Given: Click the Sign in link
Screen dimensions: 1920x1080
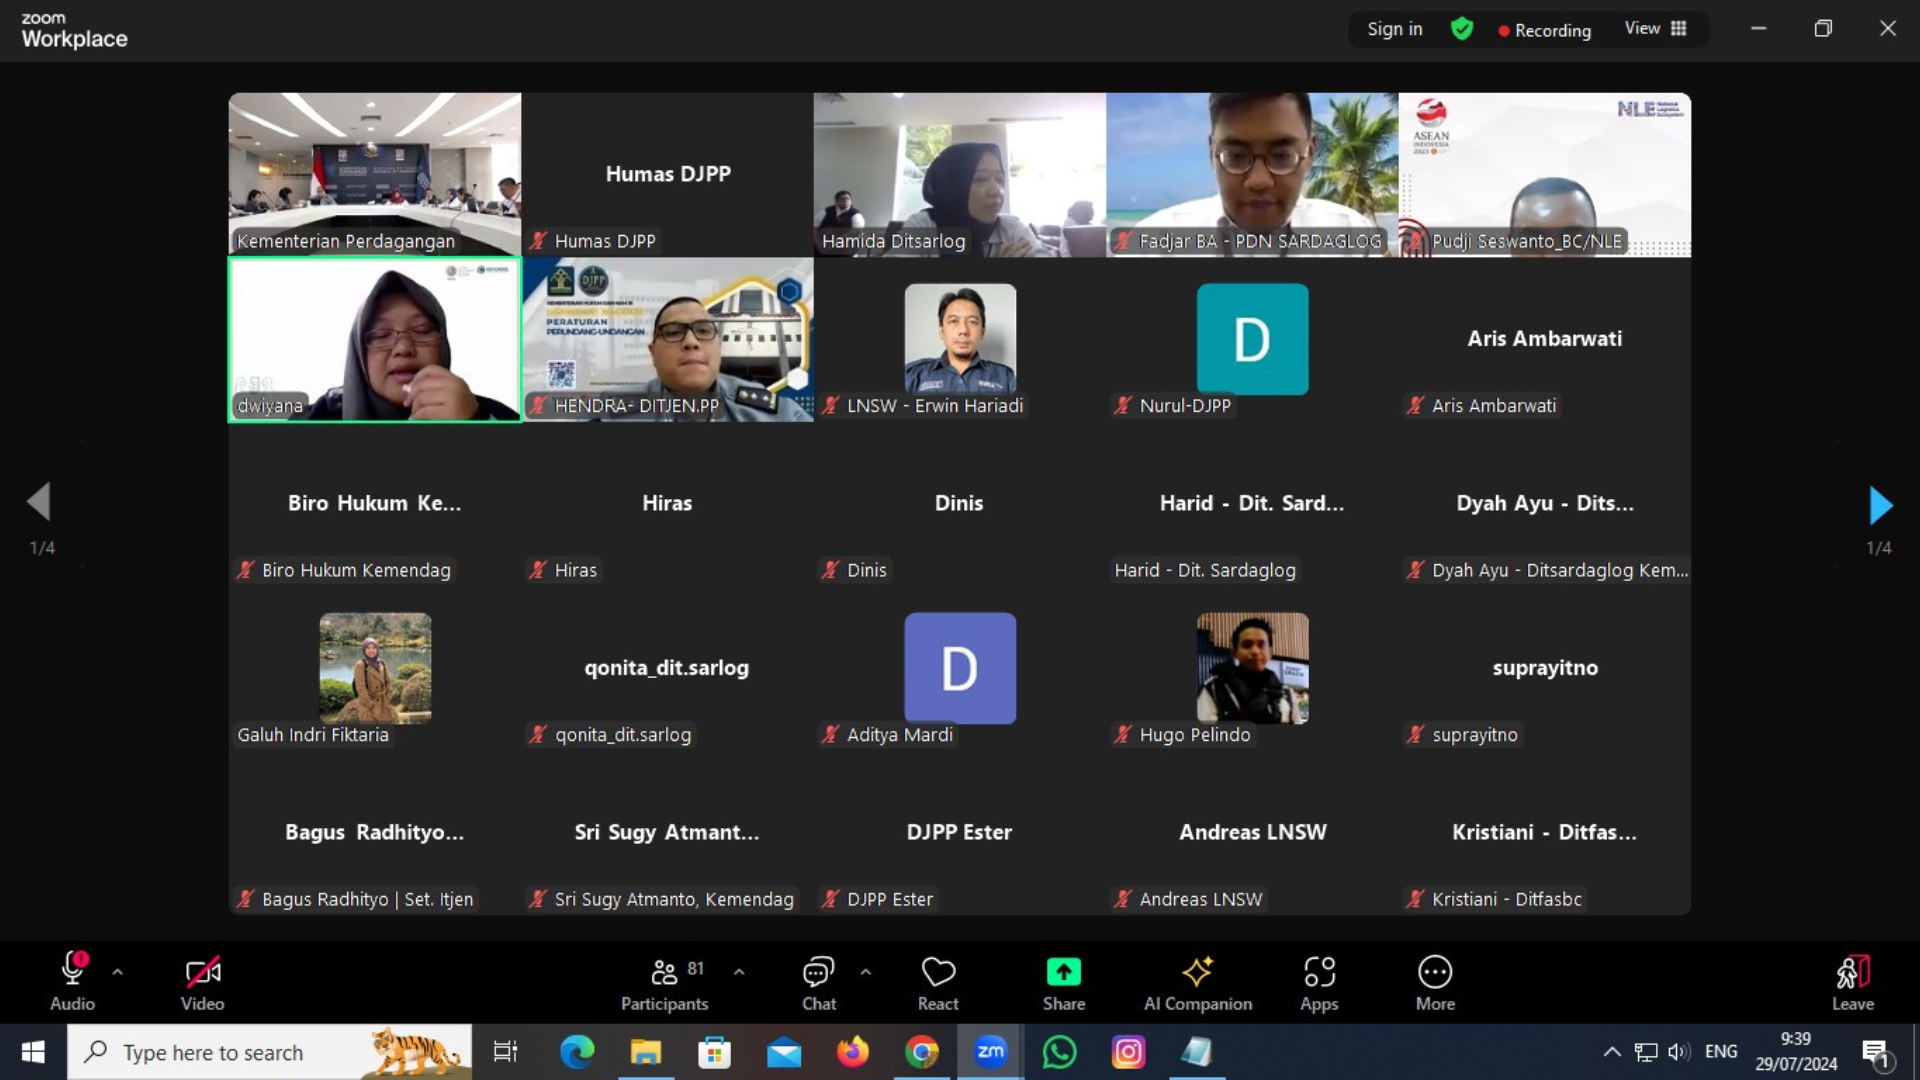Looking at the screenshot, I should click(x=1394, y=29).
